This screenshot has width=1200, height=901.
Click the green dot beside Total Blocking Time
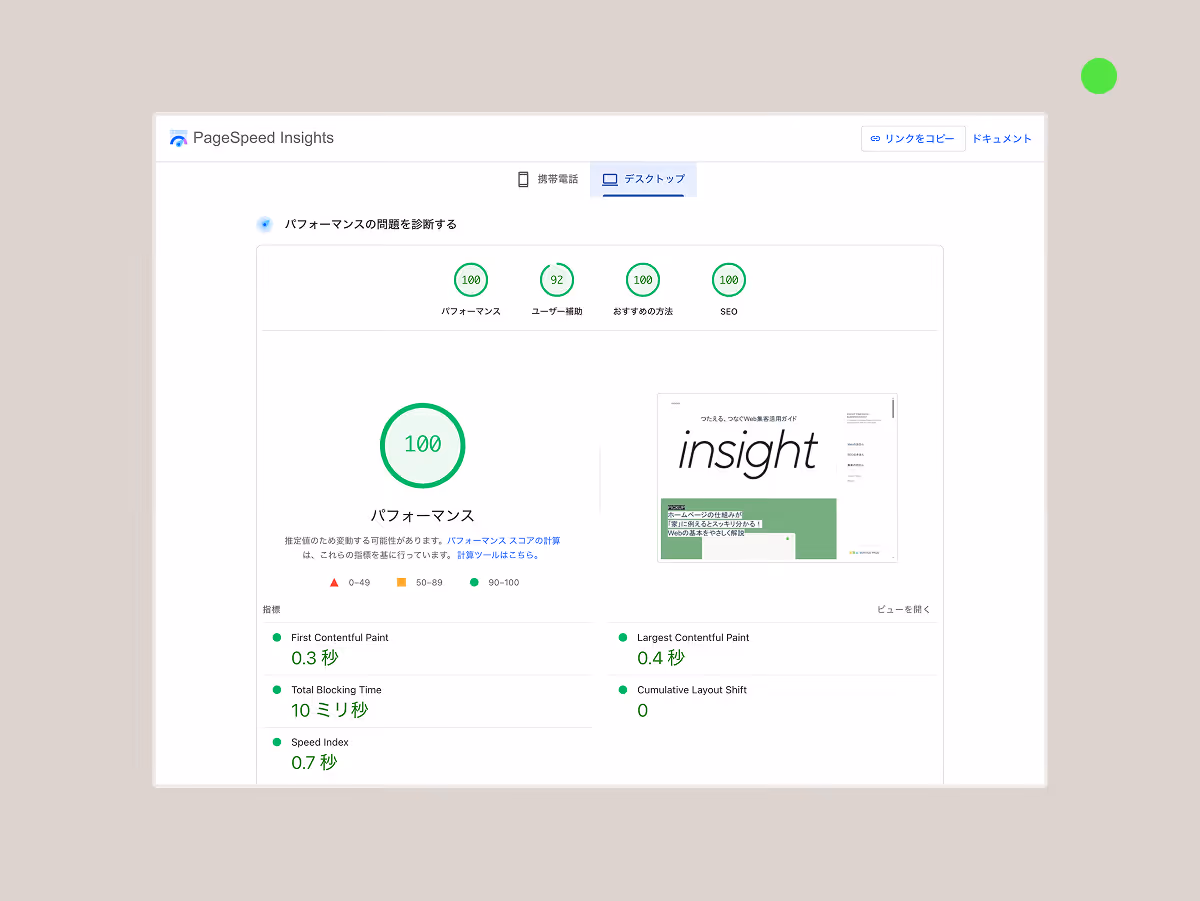[277, 689]
